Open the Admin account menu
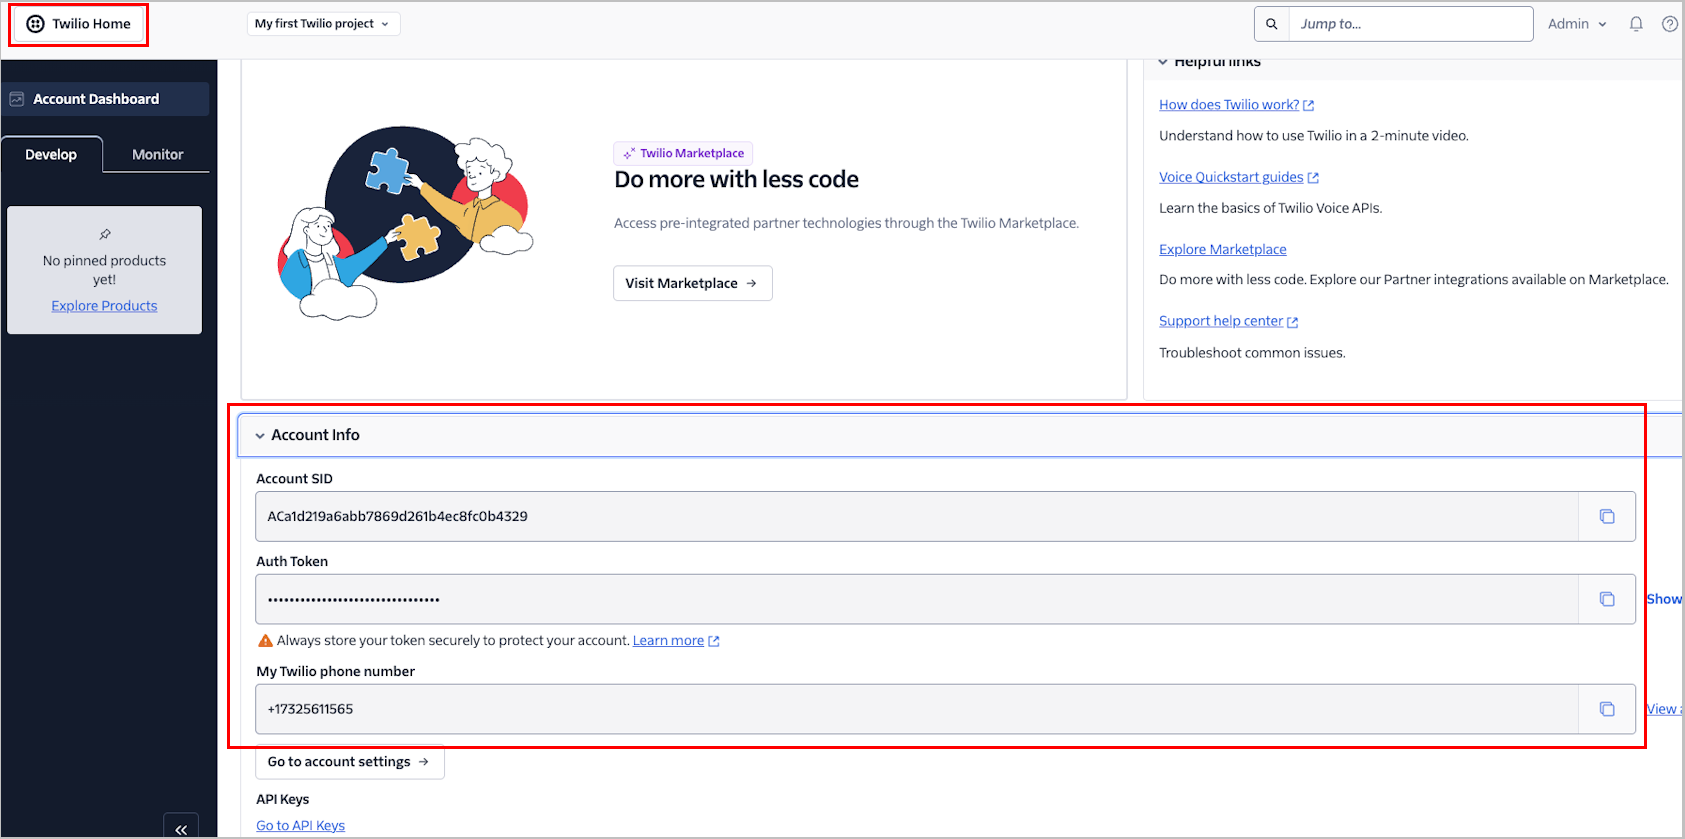 pyautogui.click(x=1577, y=24)
